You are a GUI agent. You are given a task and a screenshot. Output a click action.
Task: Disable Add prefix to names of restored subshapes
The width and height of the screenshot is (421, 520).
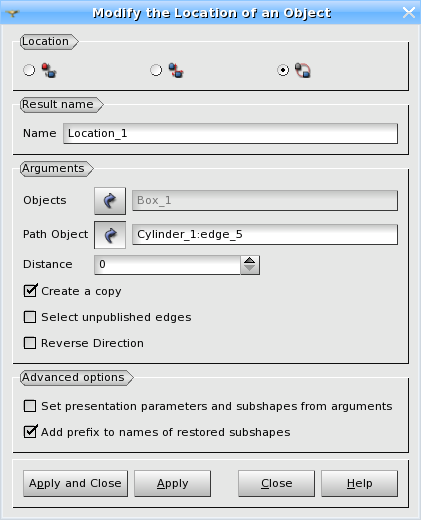pos(30,432)
